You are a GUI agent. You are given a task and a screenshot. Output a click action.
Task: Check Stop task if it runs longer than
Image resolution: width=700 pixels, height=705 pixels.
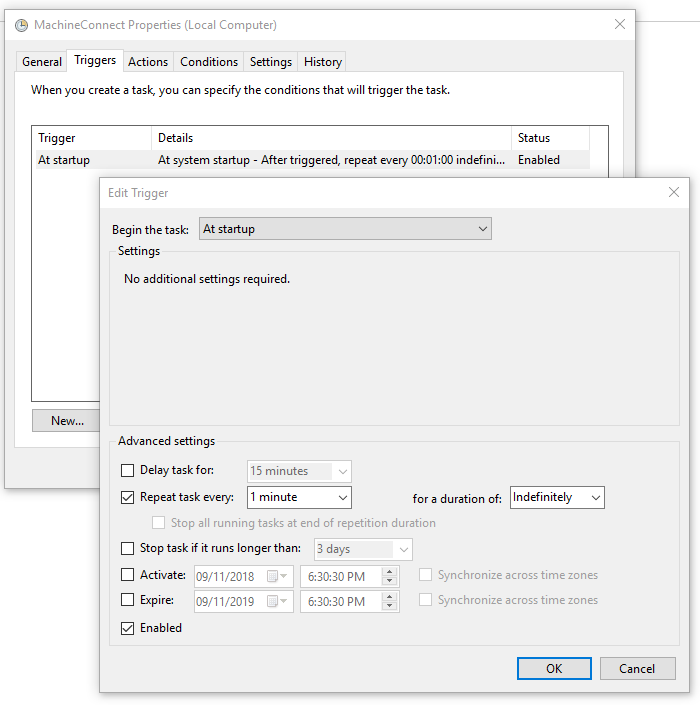127,549
